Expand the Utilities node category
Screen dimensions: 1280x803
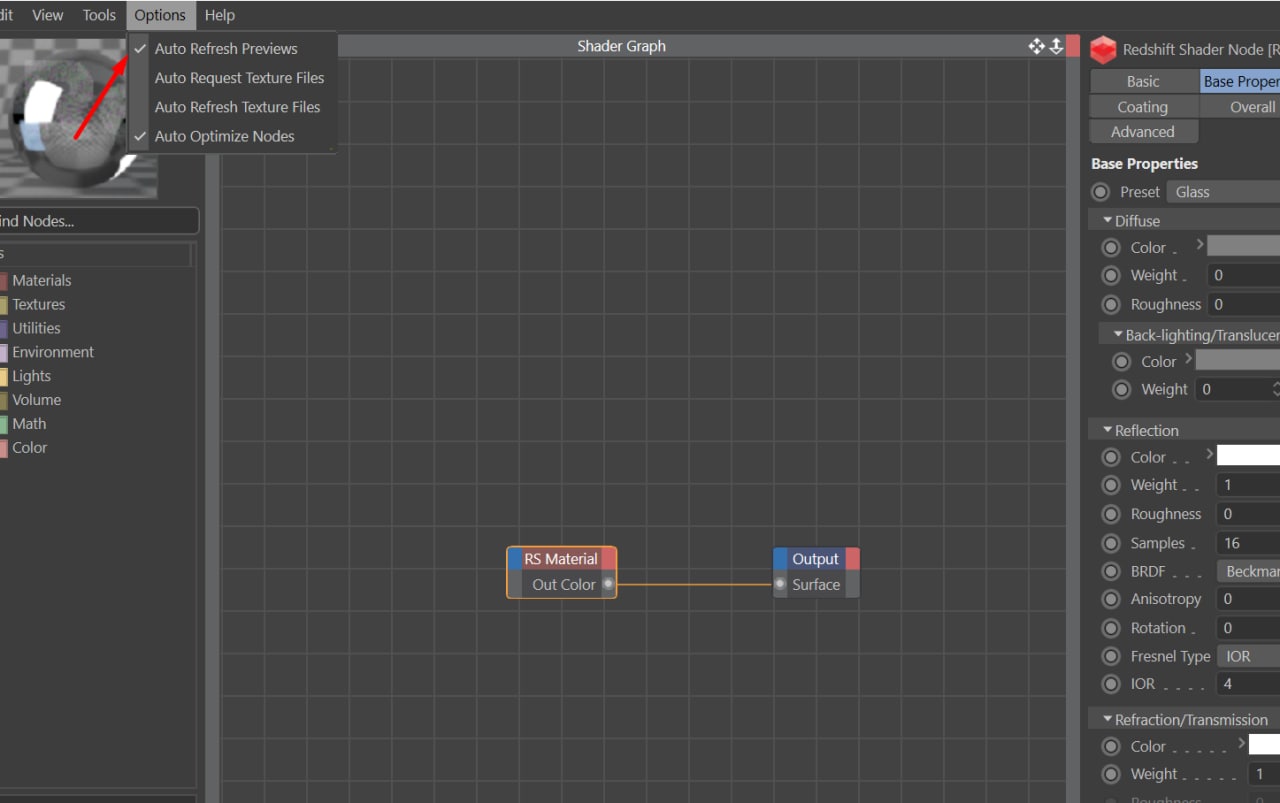tap(36, 329)
